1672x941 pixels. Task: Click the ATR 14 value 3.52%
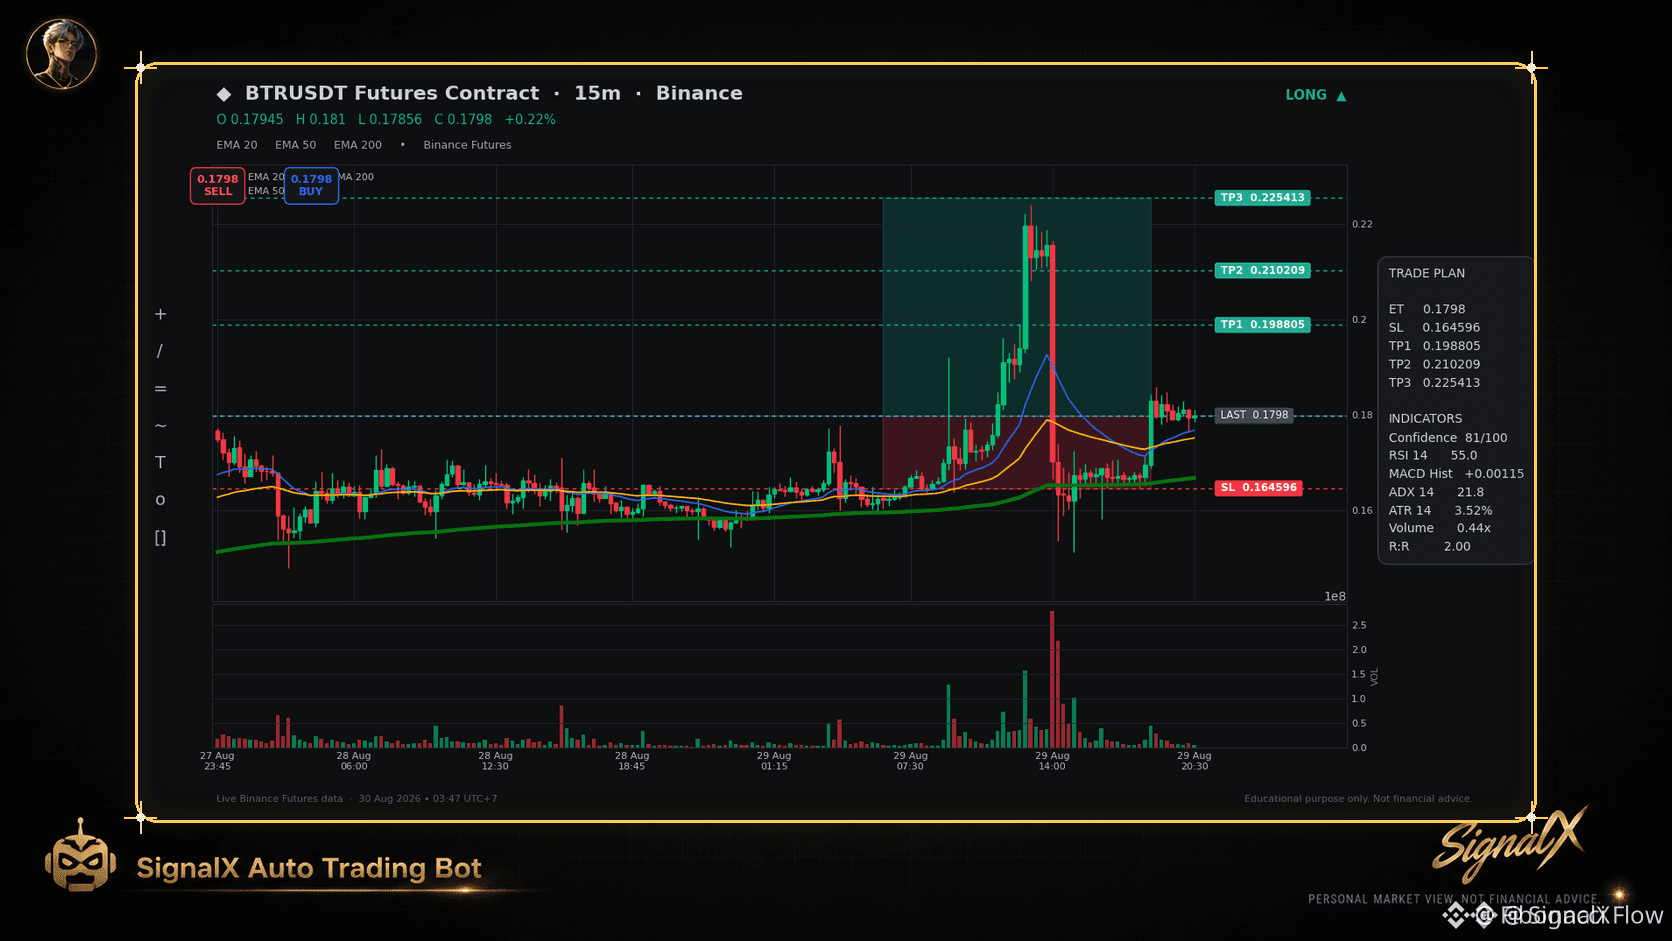[x=1473, y=511]
